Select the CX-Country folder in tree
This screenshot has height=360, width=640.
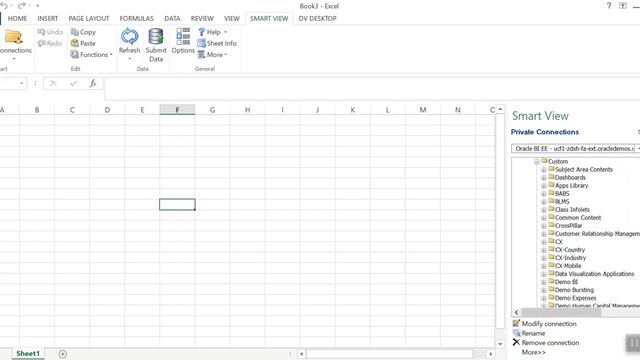click(x=570, y=250)
